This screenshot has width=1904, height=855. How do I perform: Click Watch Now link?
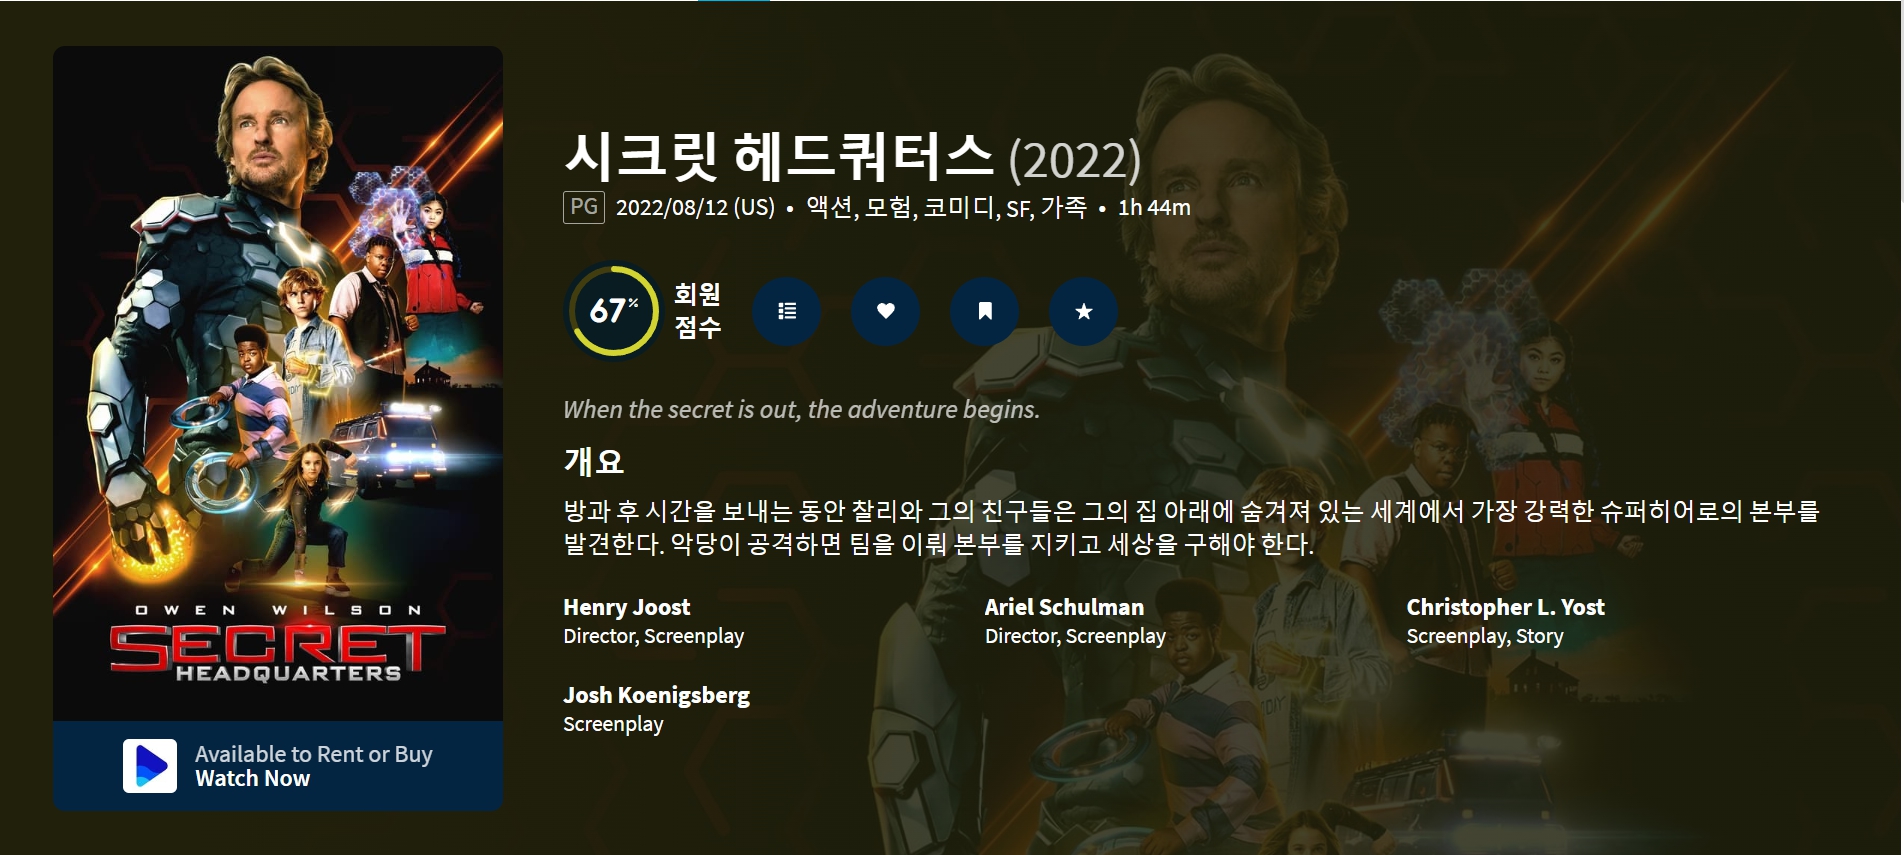point(252,779)
